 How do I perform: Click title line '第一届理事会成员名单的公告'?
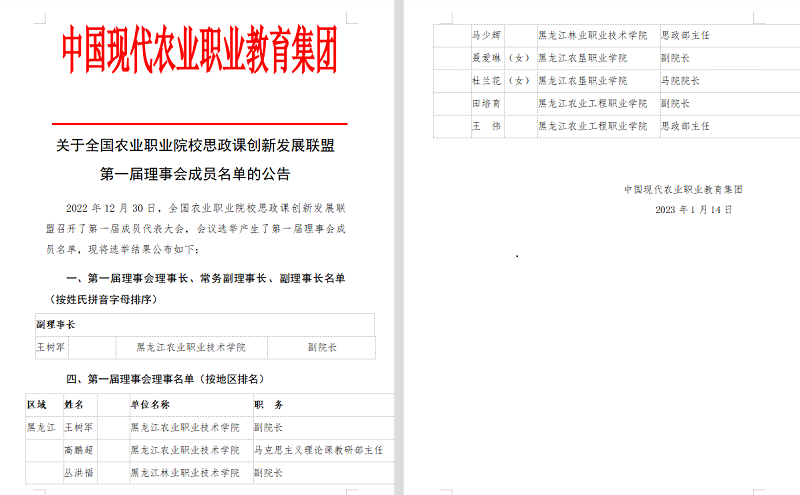(195, 175)
